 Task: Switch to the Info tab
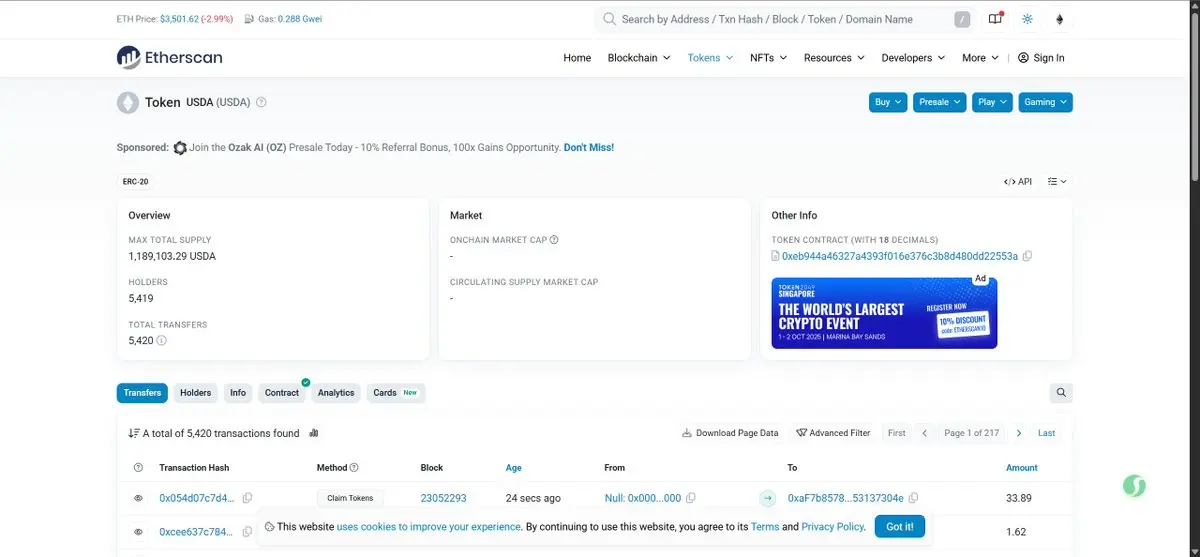238,393
